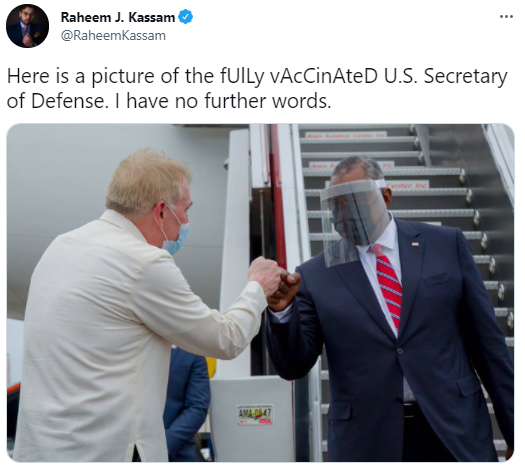Click the face shield in the photo
This screenshot has height=473, width=525.
[353, 221]
